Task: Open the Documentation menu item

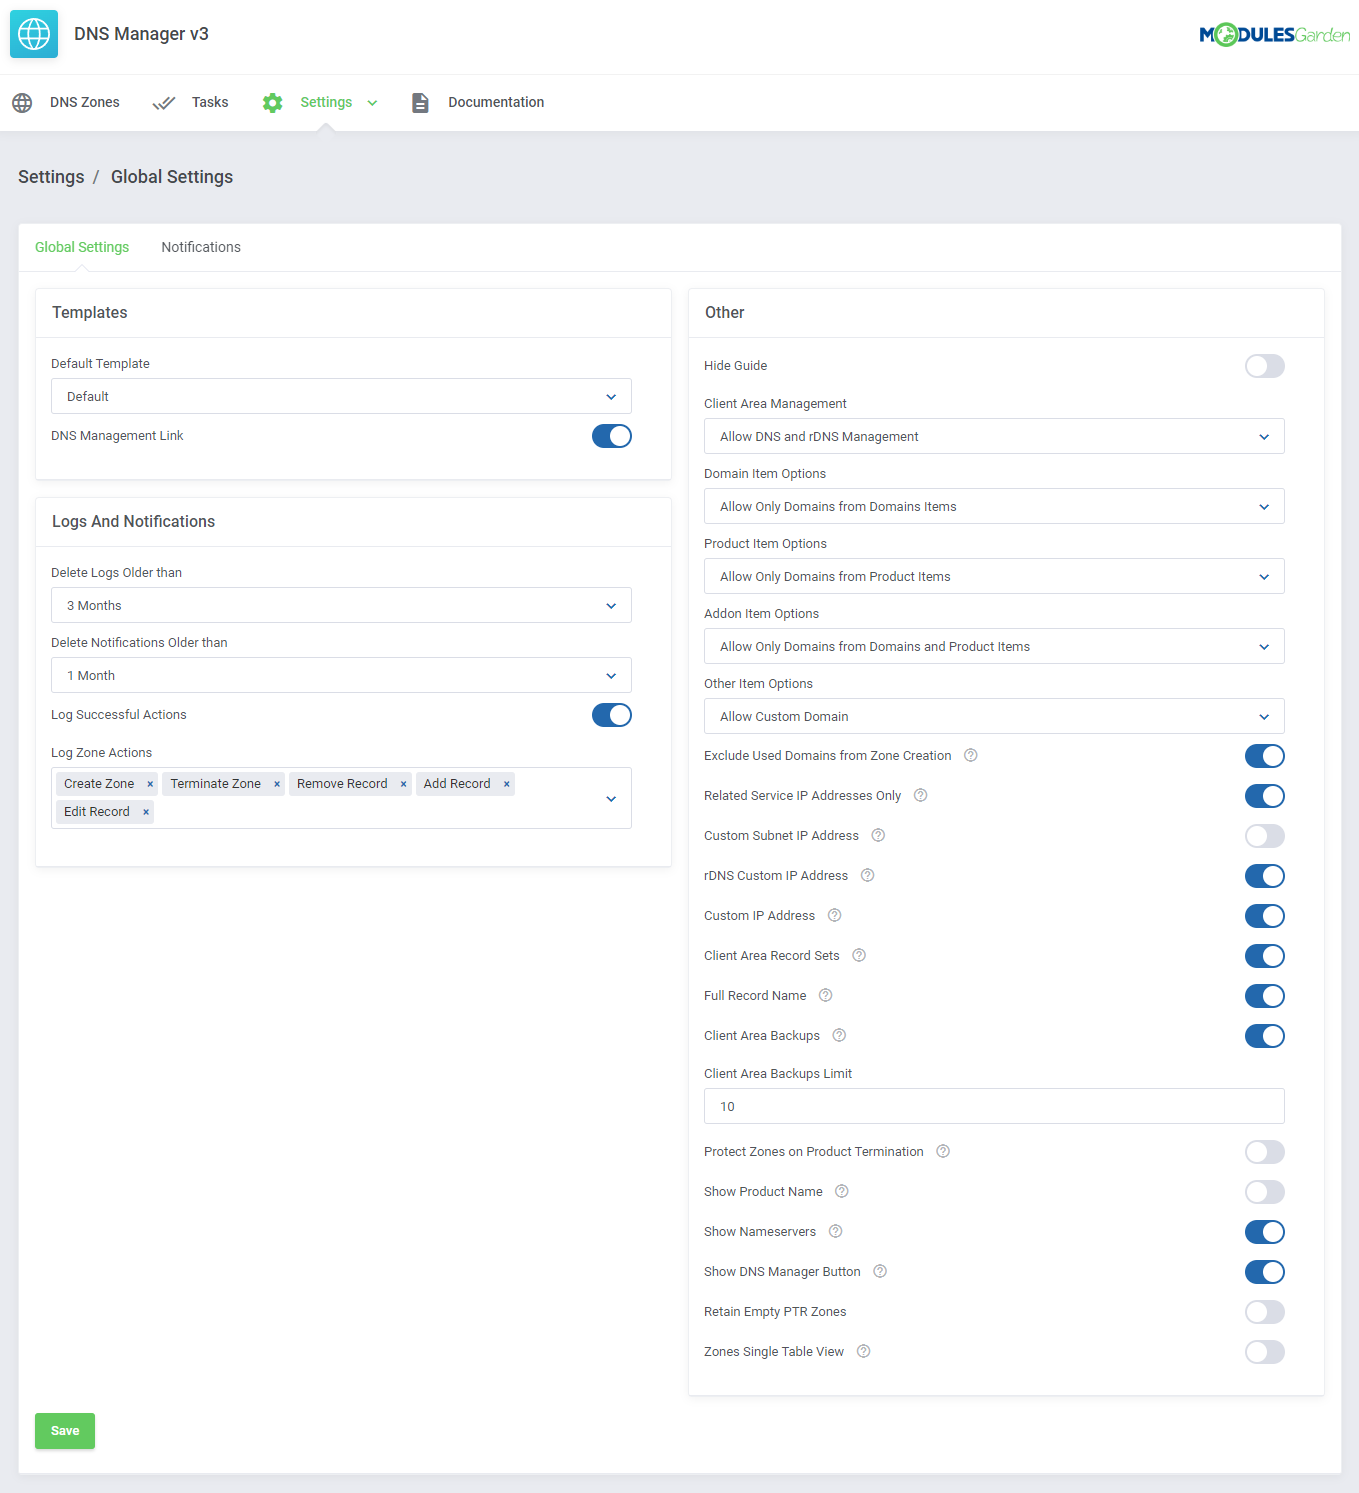Action: click(x=477, y=103)
